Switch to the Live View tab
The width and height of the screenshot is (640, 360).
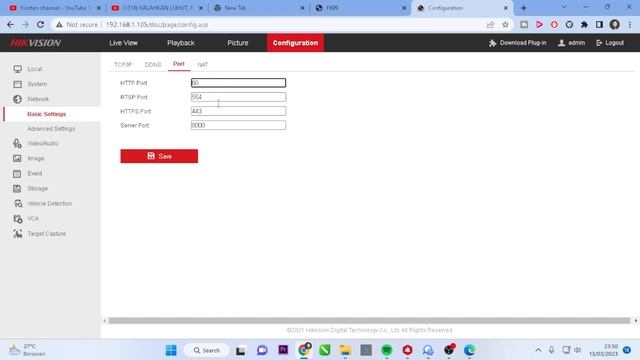[x=123, y=43]
